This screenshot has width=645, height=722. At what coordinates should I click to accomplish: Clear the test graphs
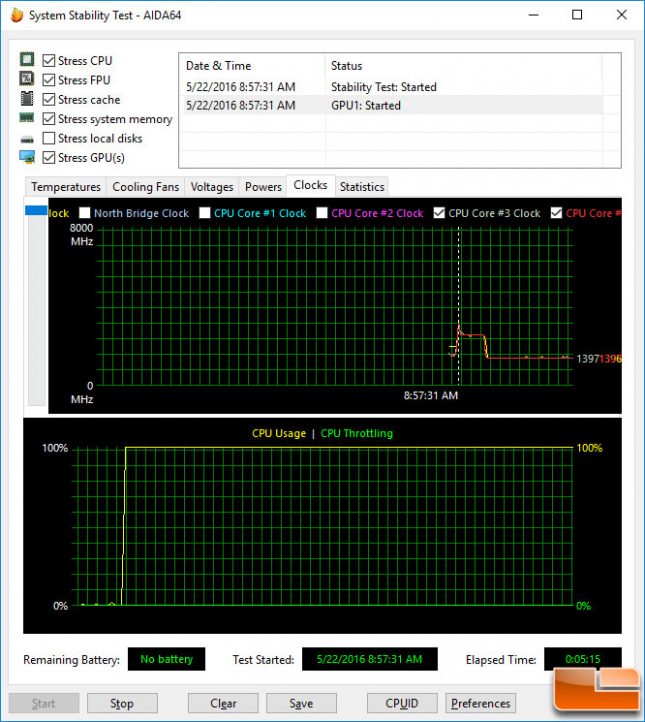pyautogui.click(x=223, y=703)
